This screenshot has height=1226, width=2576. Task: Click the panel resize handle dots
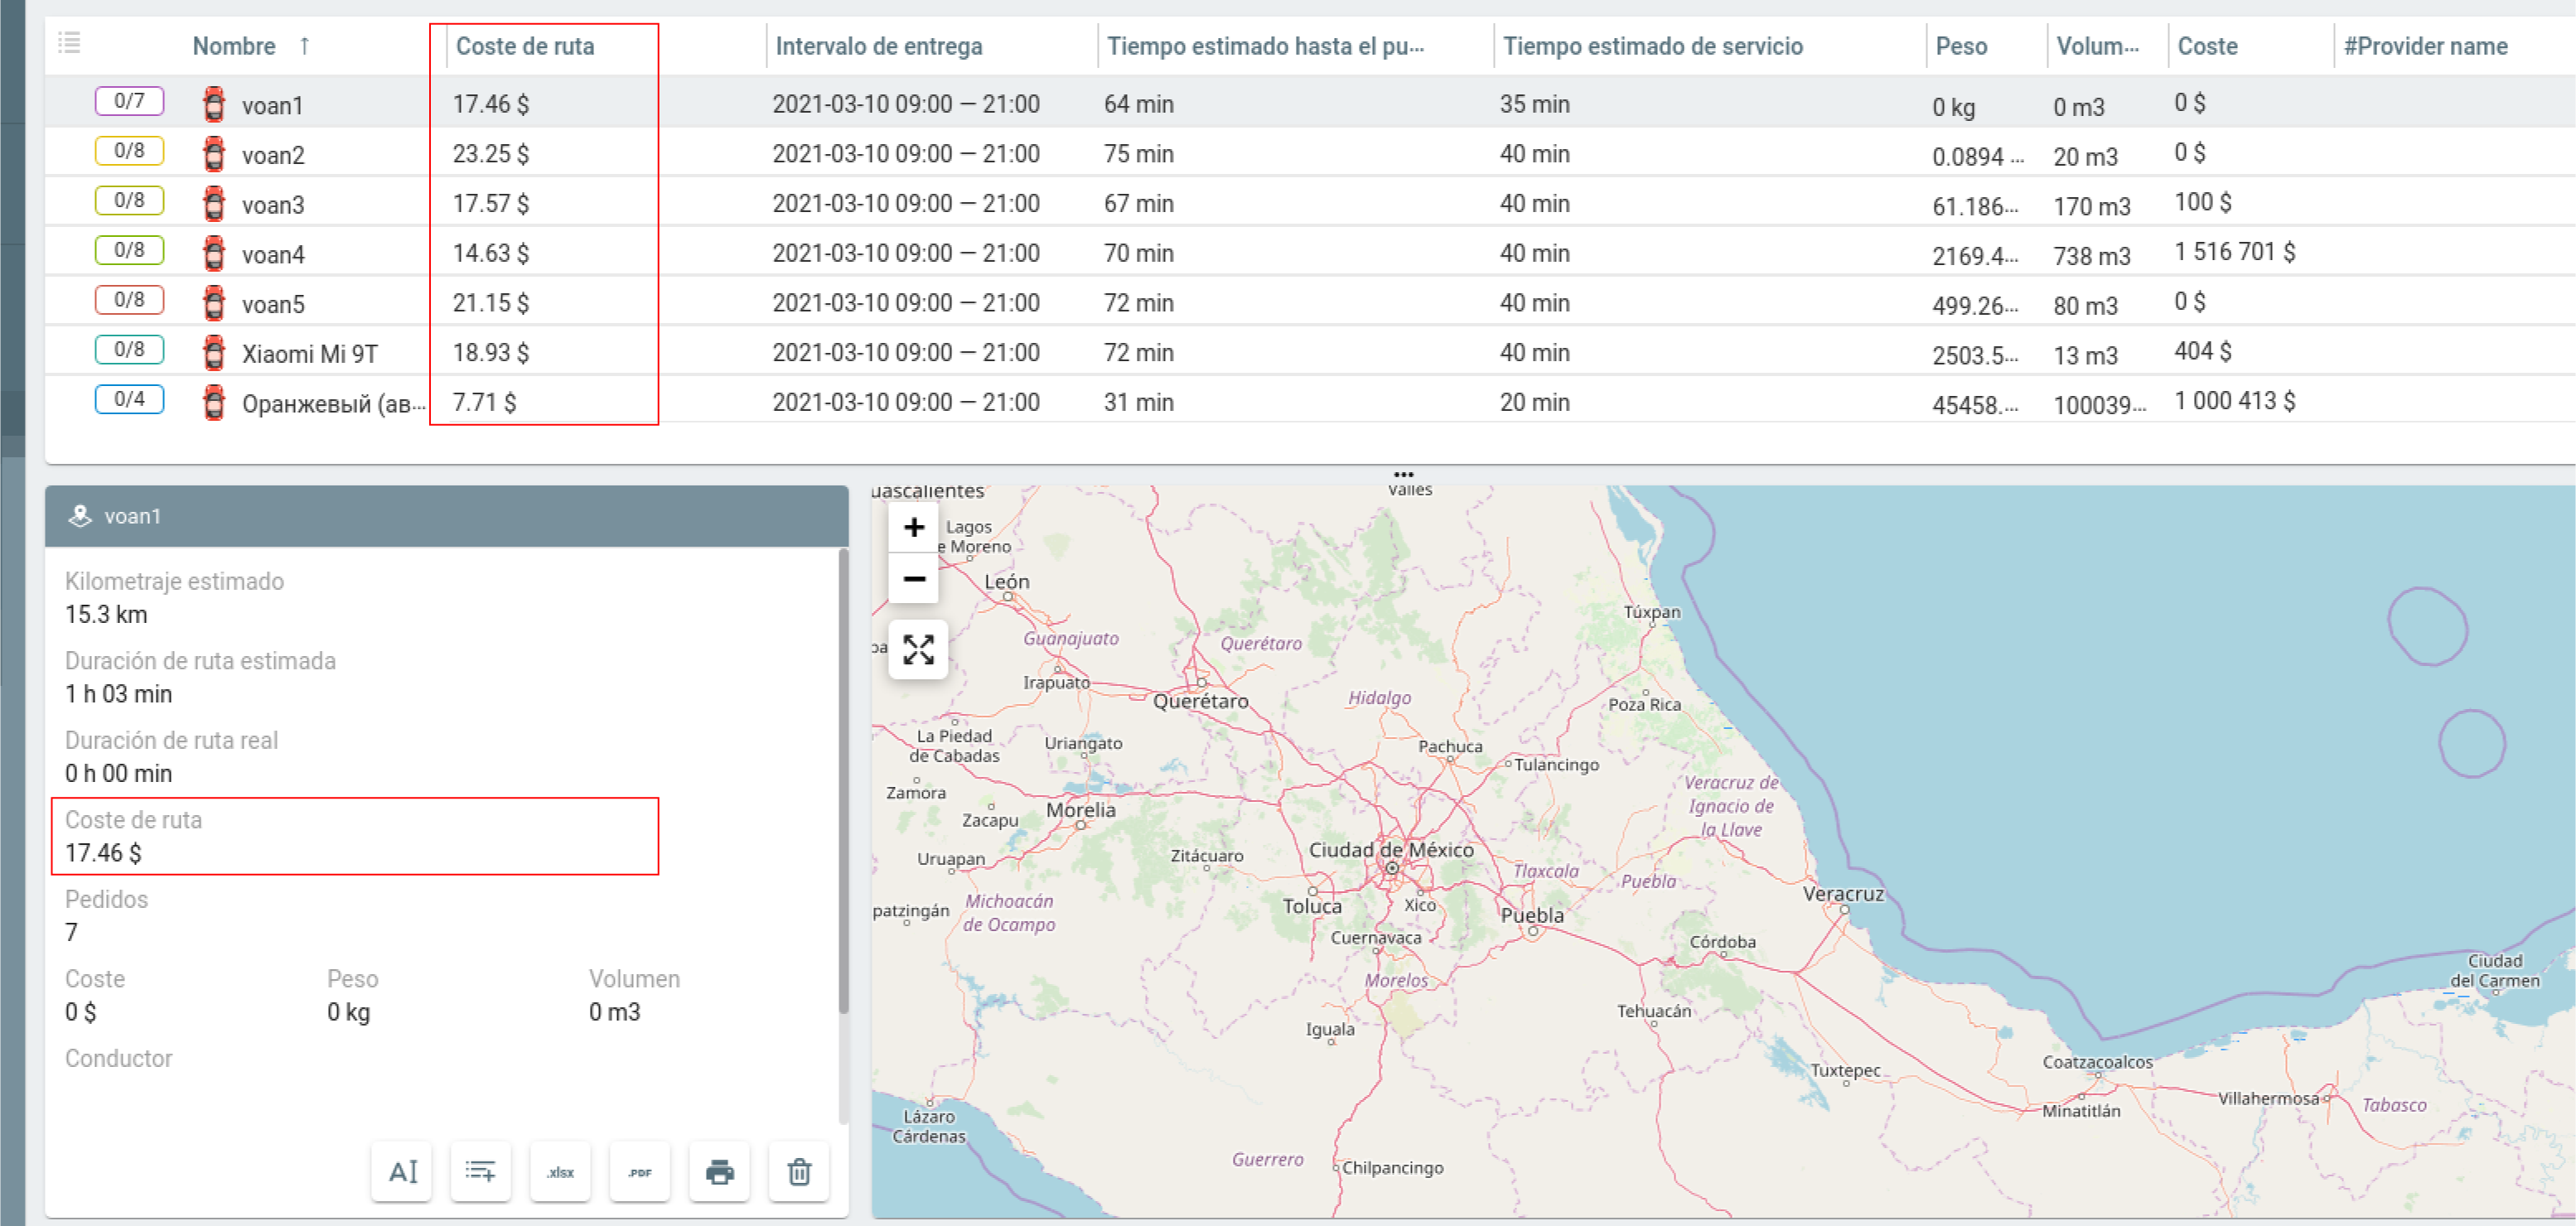tap(1403, 474)
